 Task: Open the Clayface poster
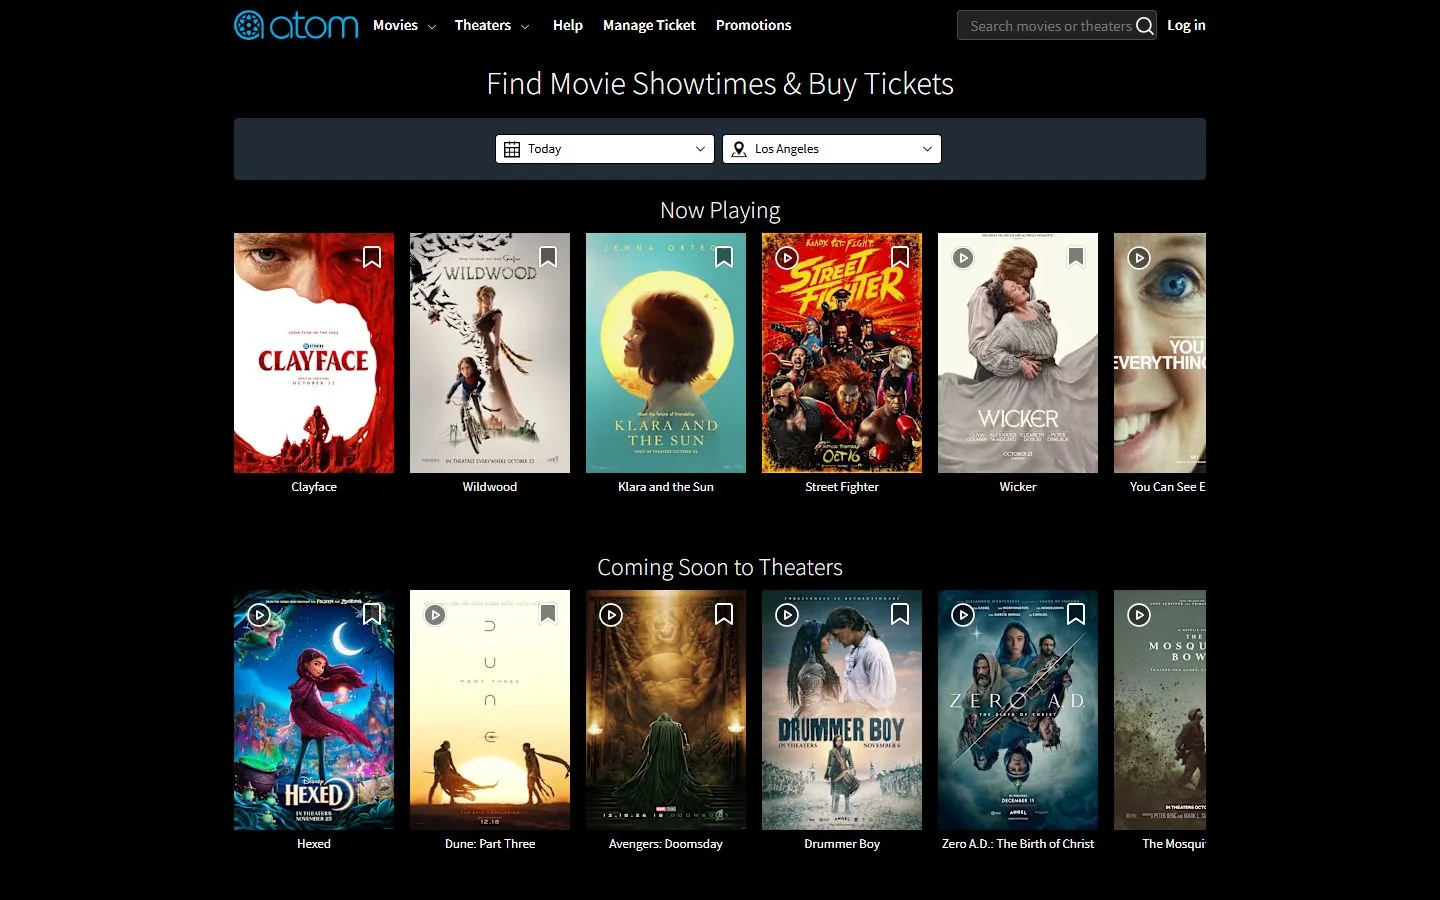(x=314, y=353)
